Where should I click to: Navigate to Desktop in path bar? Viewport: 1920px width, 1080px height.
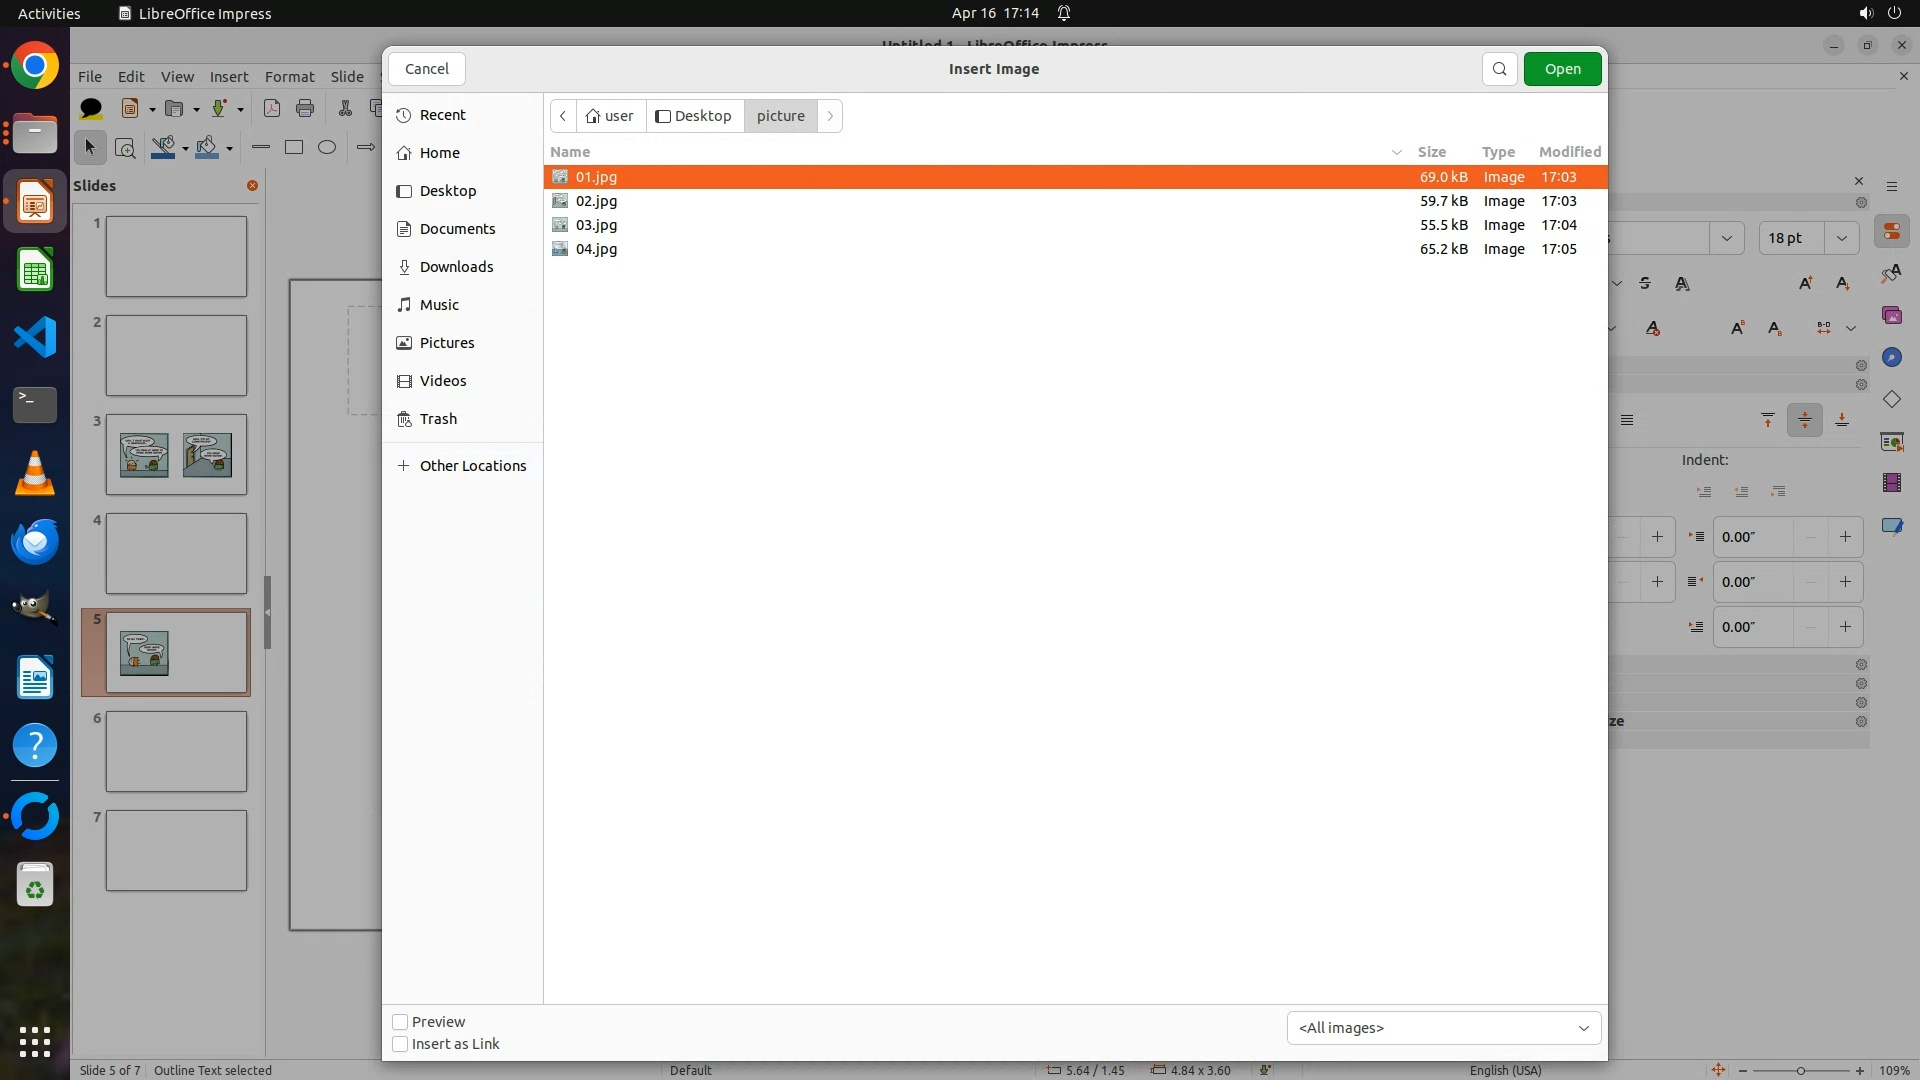(x=694, y=116)
